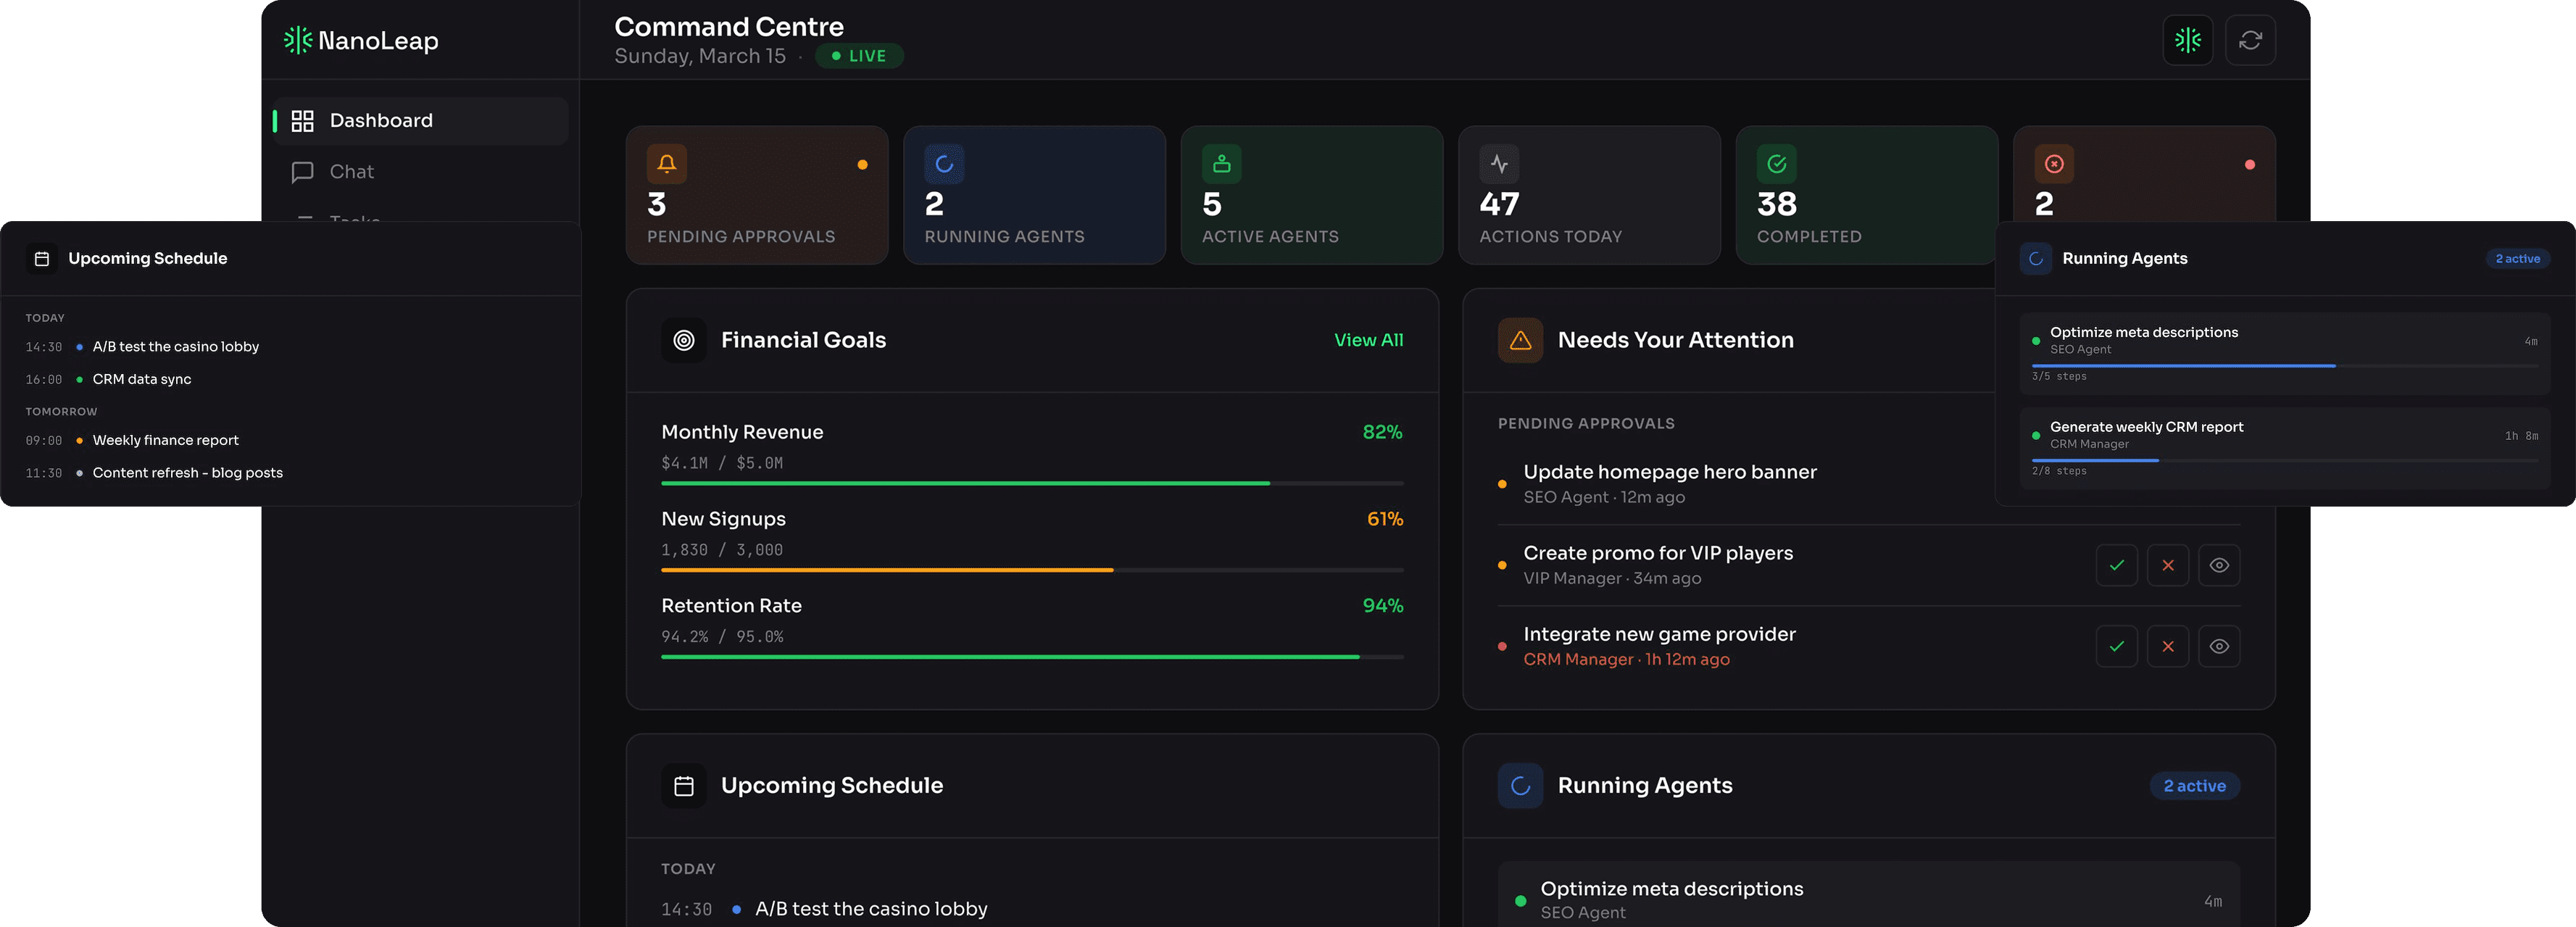Viewport: 2576px width, 927px height.
Task: Click the activity pulse icon on Actions Today
Action: pos(1499,164)
